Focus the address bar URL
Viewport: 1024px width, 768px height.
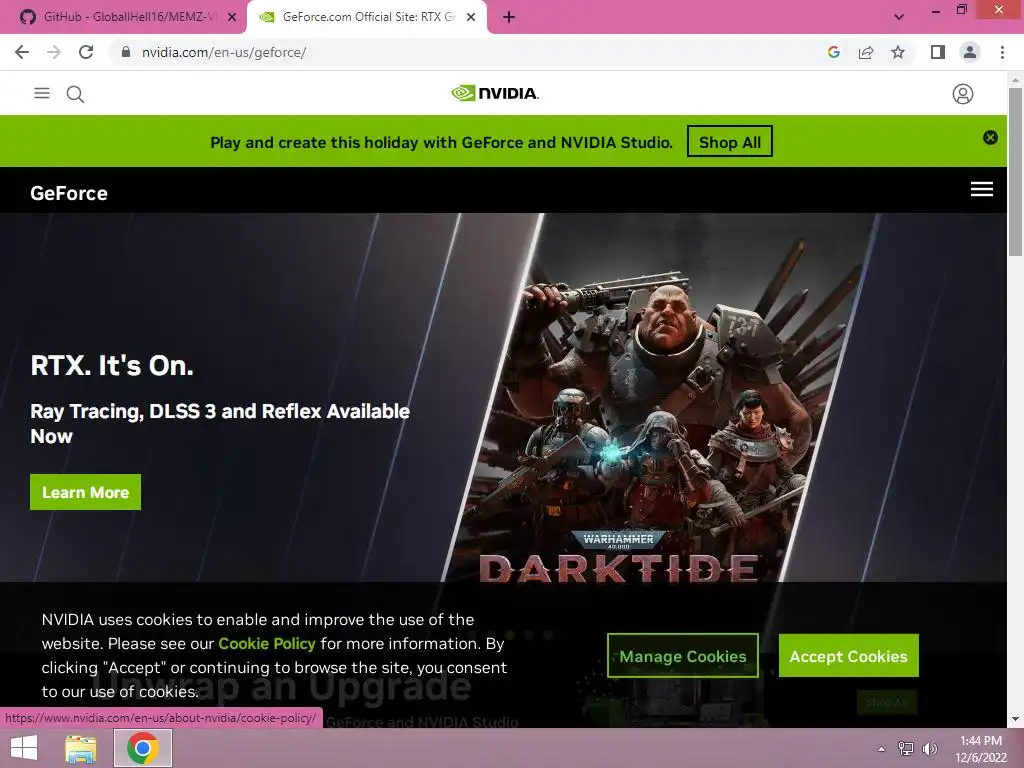click(x=224, y=52)
